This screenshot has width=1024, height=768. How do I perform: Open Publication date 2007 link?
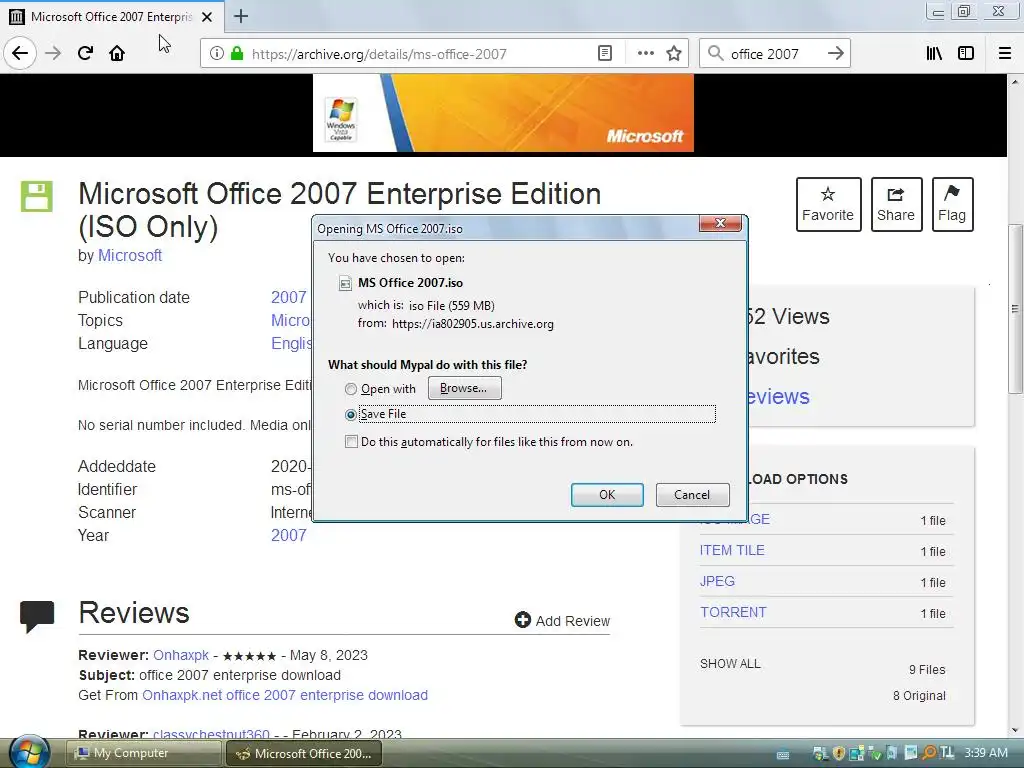pos(289,297)
